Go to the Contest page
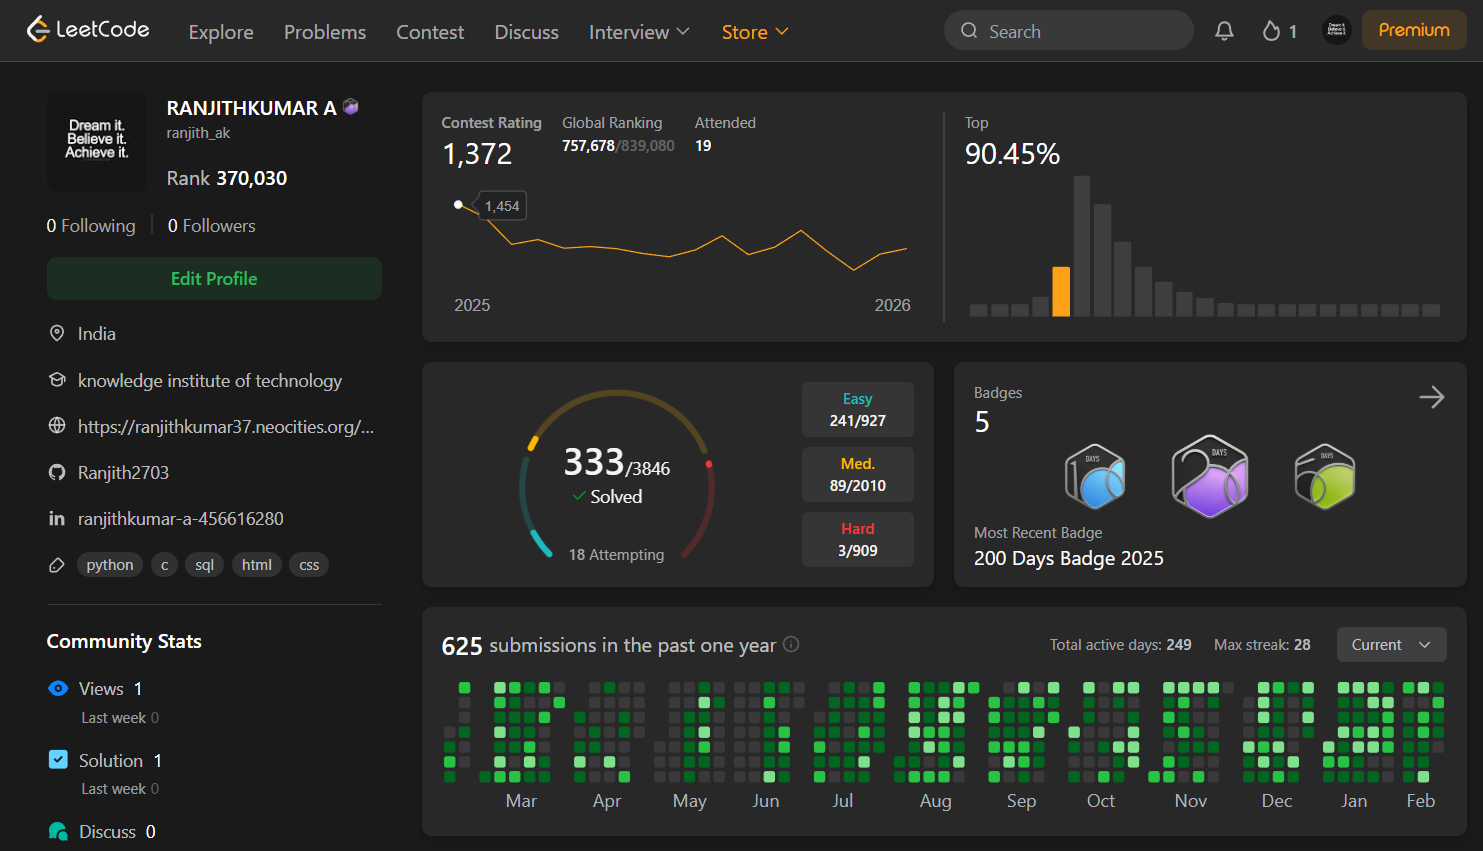The width and height of the screenshot is (1483, 851). tap(430, 31)
